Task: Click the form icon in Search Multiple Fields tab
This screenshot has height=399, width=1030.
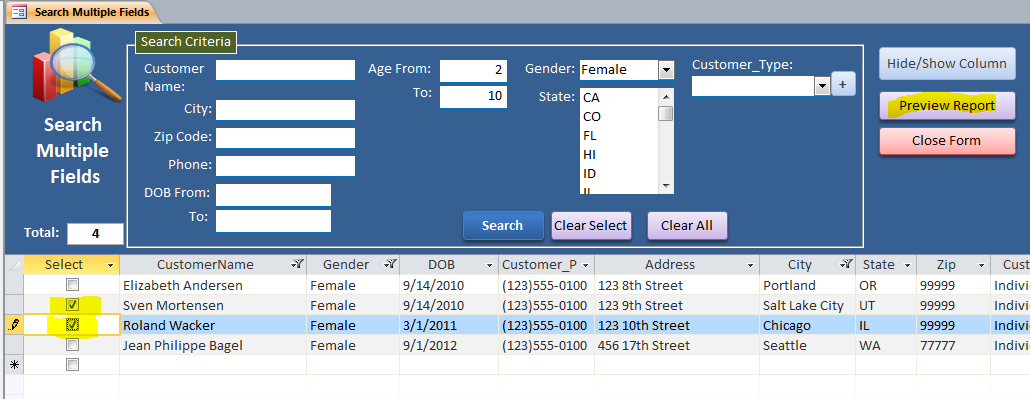Action: (x=19, y=12)
